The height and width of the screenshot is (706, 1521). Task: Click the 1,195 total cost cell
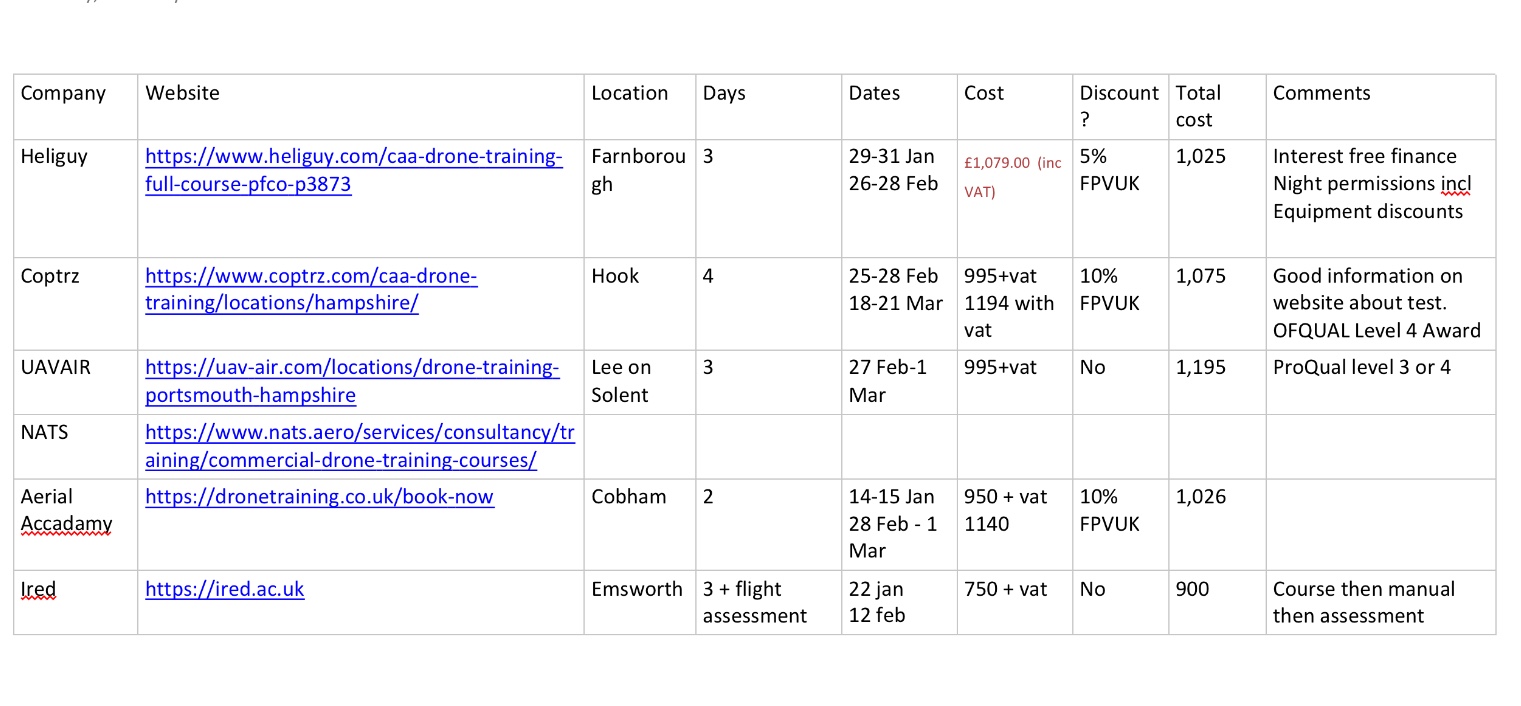pos(1217,382)
